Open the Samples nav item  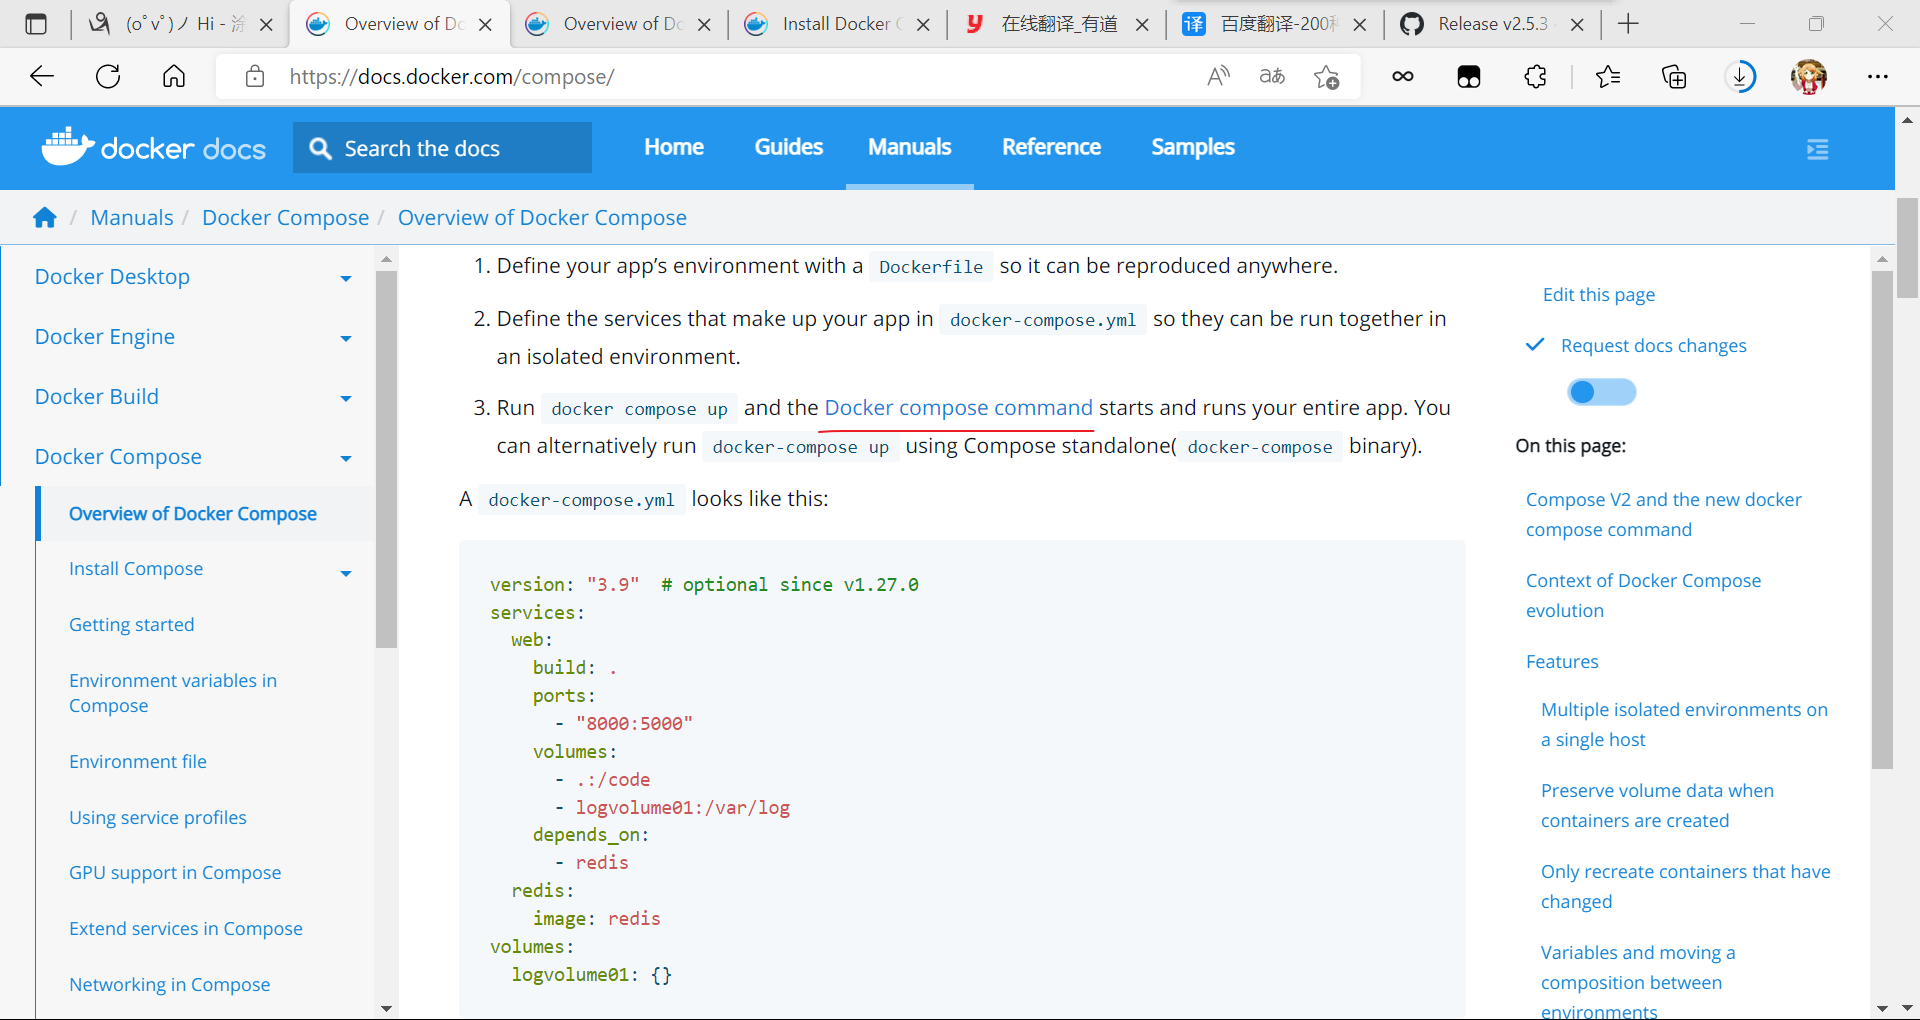click(1193, 147)
